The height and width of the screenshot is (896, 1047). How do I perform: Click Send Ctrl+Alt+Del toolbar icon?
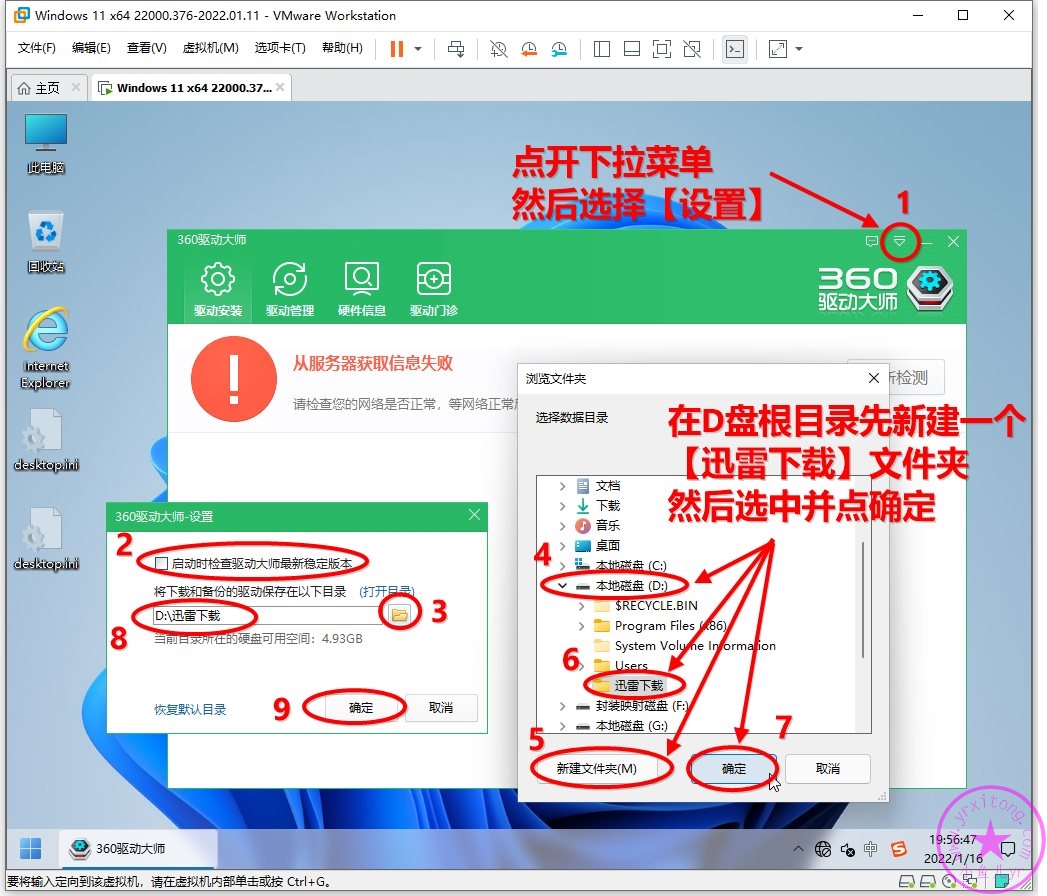click(x=456, y=49)
